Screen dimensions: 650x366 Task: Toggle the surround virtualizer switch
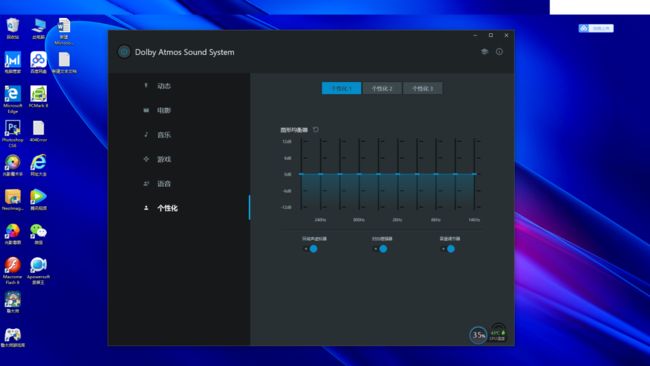310,249
